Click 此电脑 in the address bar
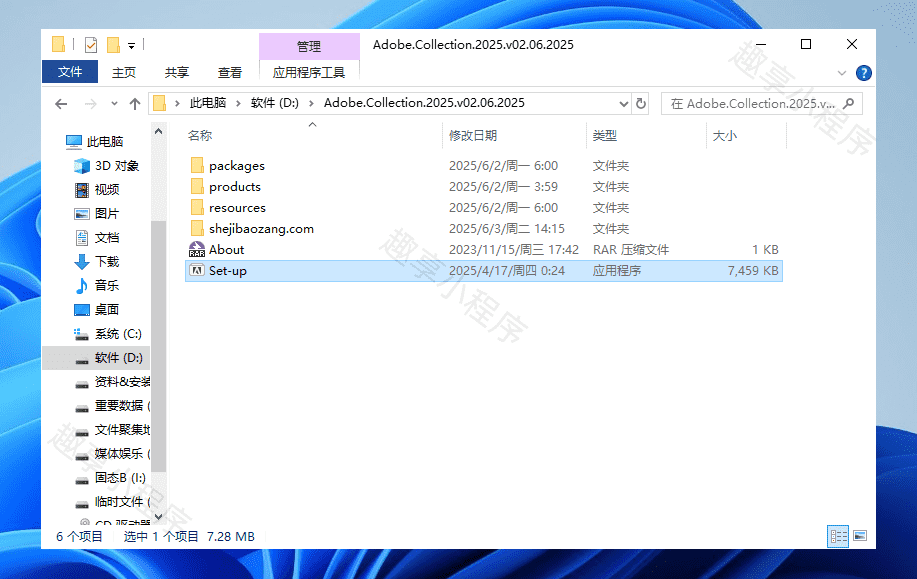This screenshot has width=917, height=579. coord(208,103)
